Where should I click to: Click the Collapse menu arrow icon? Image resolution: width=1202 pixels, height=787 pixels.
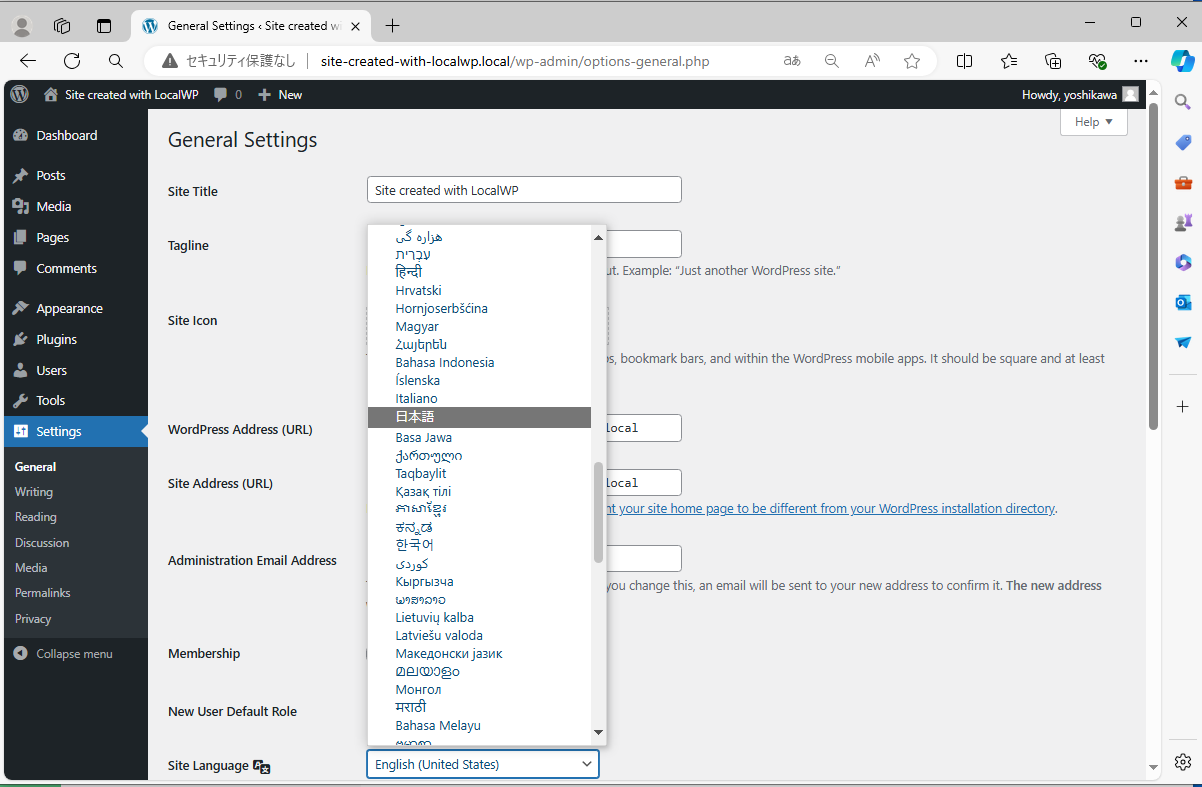[20, 654]
